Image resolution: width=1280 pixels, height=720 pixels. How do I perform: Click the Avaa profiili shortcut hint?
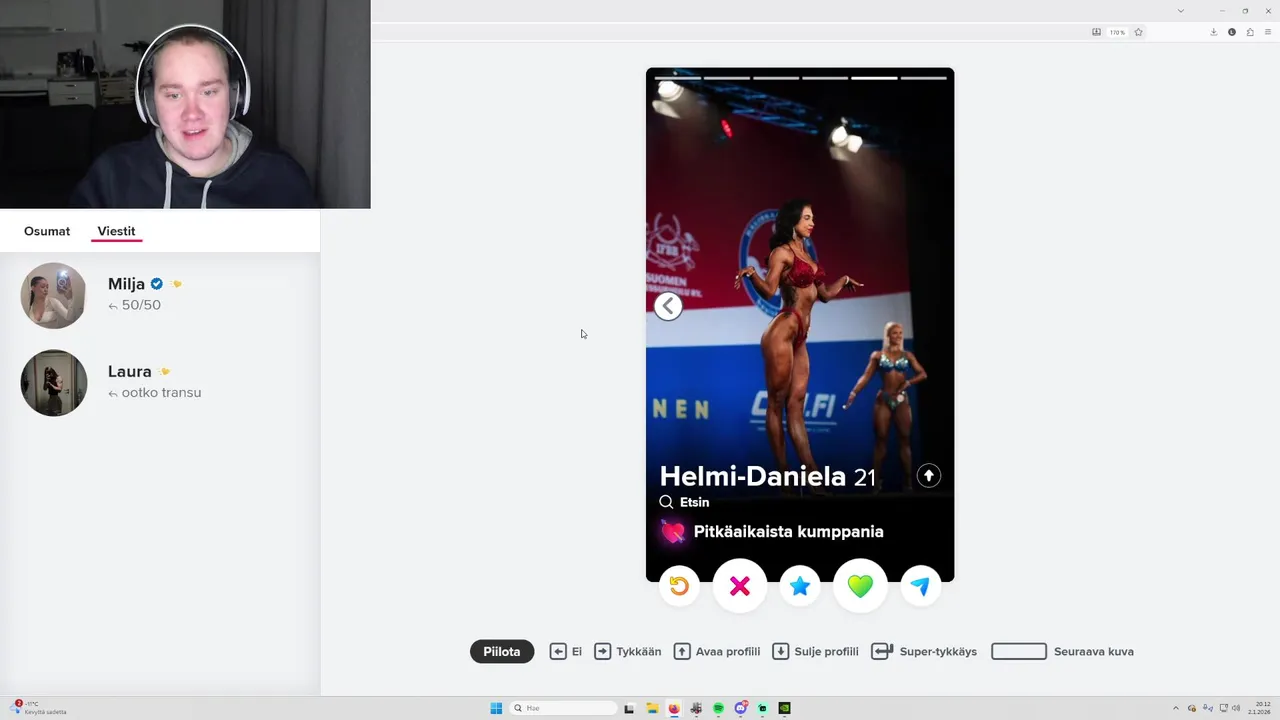(717, 651)
